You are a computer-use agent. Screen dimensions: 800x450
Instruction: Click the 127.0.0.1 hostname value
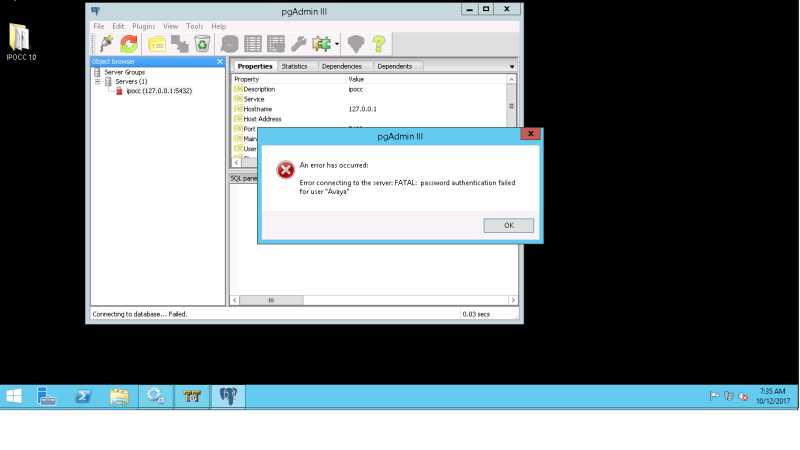[362, 109]
